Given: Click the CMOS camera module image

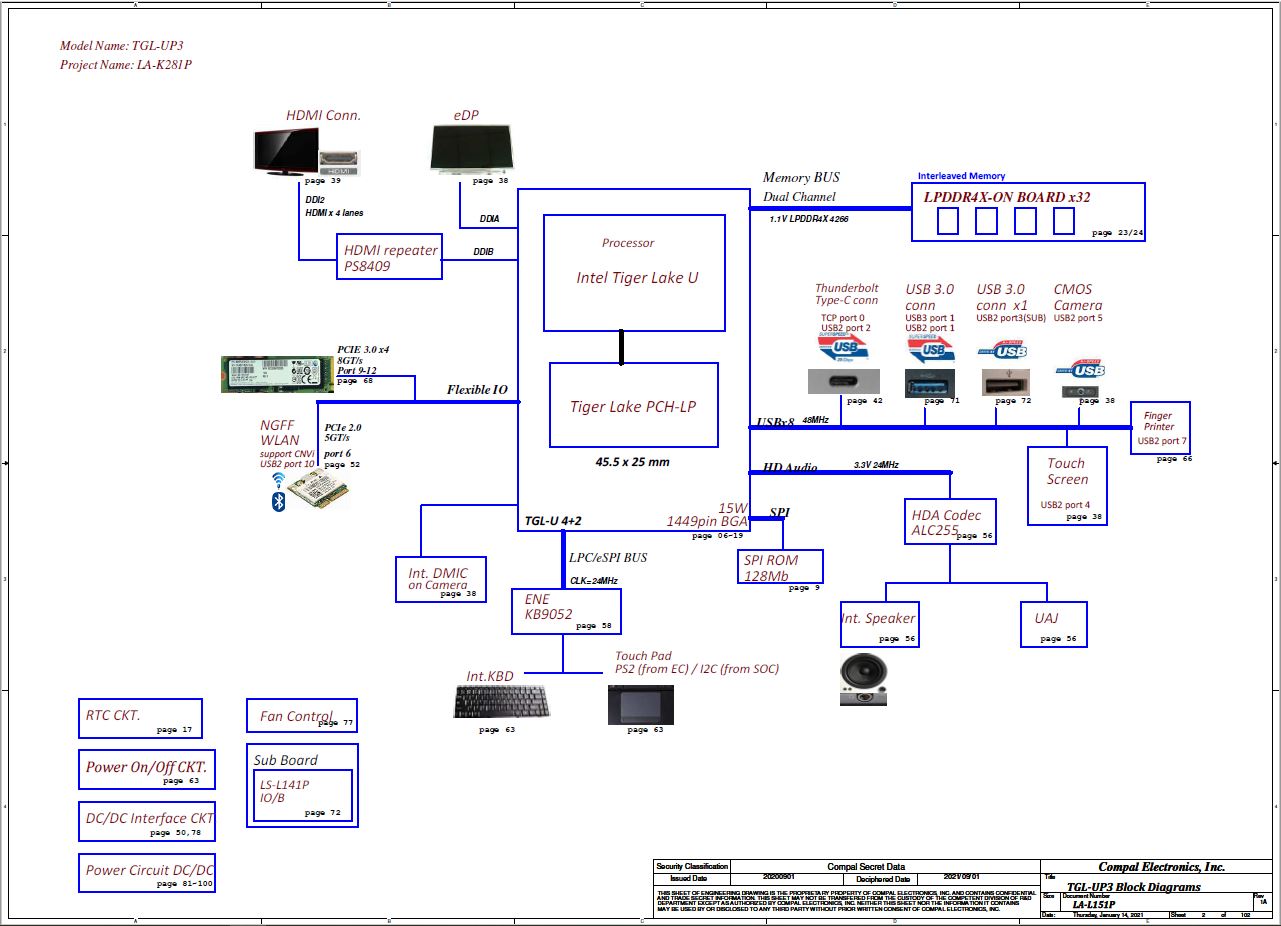Looking at the screenshot, I should [1078, 392].
